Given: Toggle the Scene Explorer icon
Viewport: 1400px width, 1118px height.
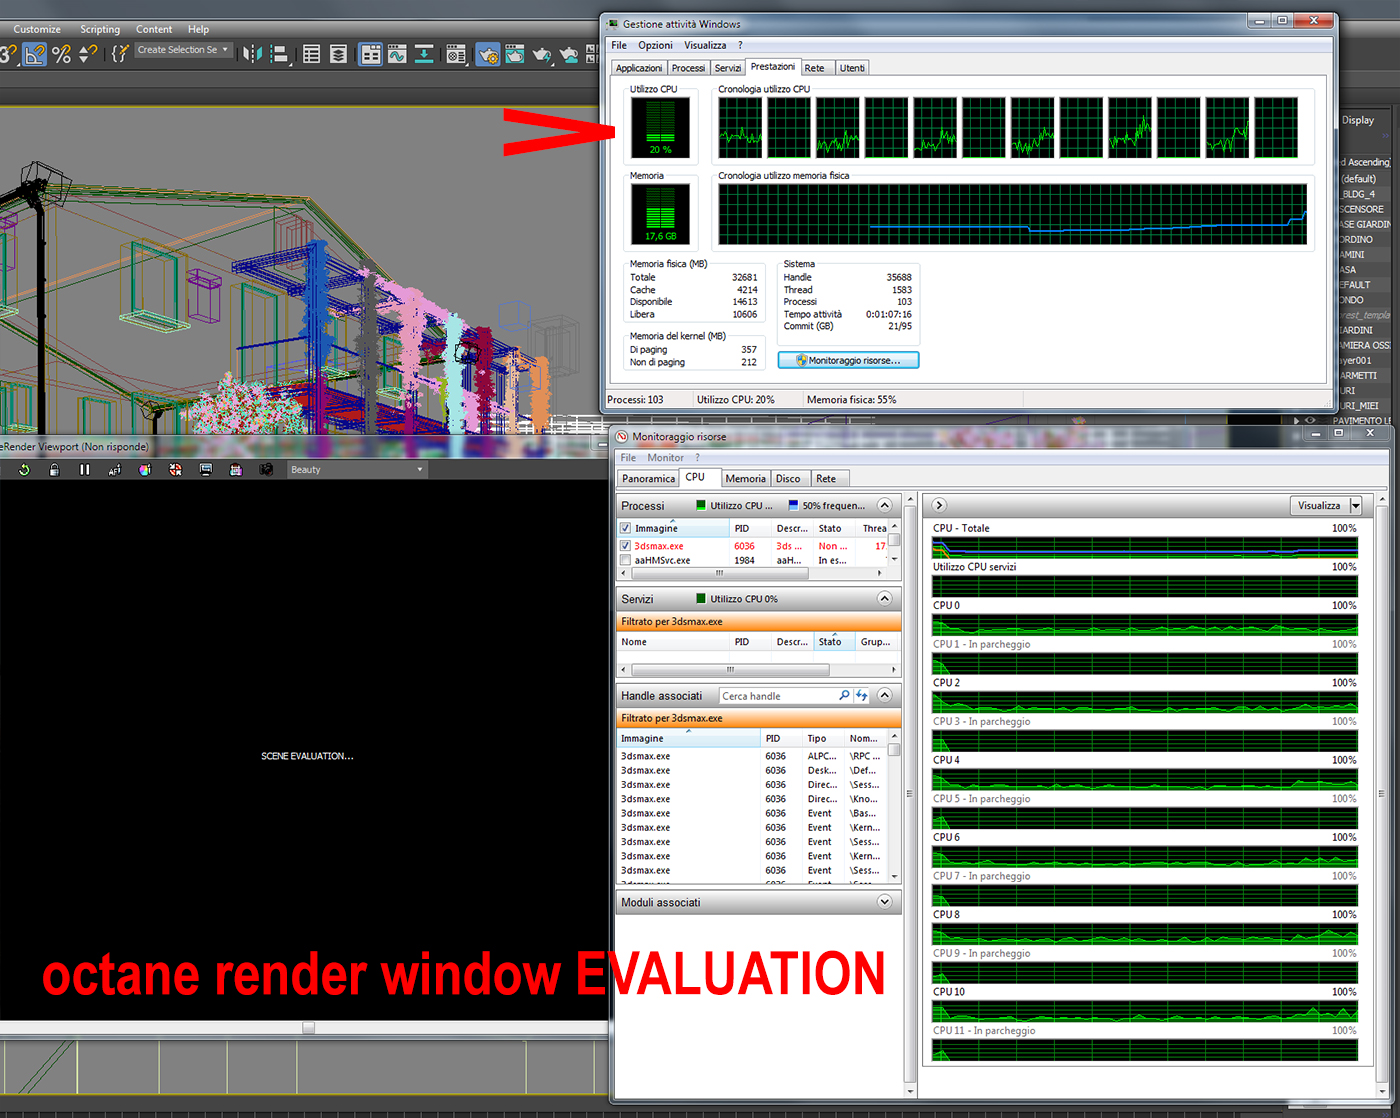Looking at the screenshot, I should (x=312, y=54).
